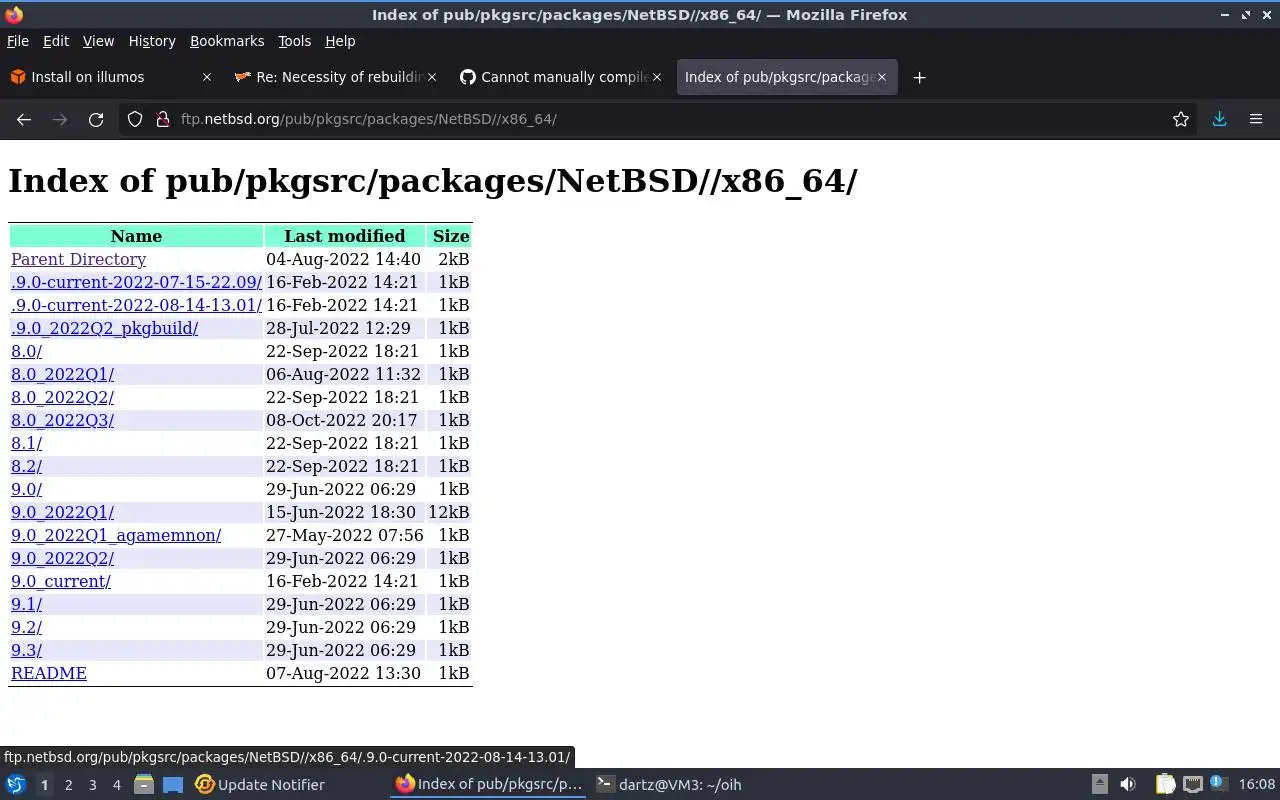Open the Edit menu

56,41
